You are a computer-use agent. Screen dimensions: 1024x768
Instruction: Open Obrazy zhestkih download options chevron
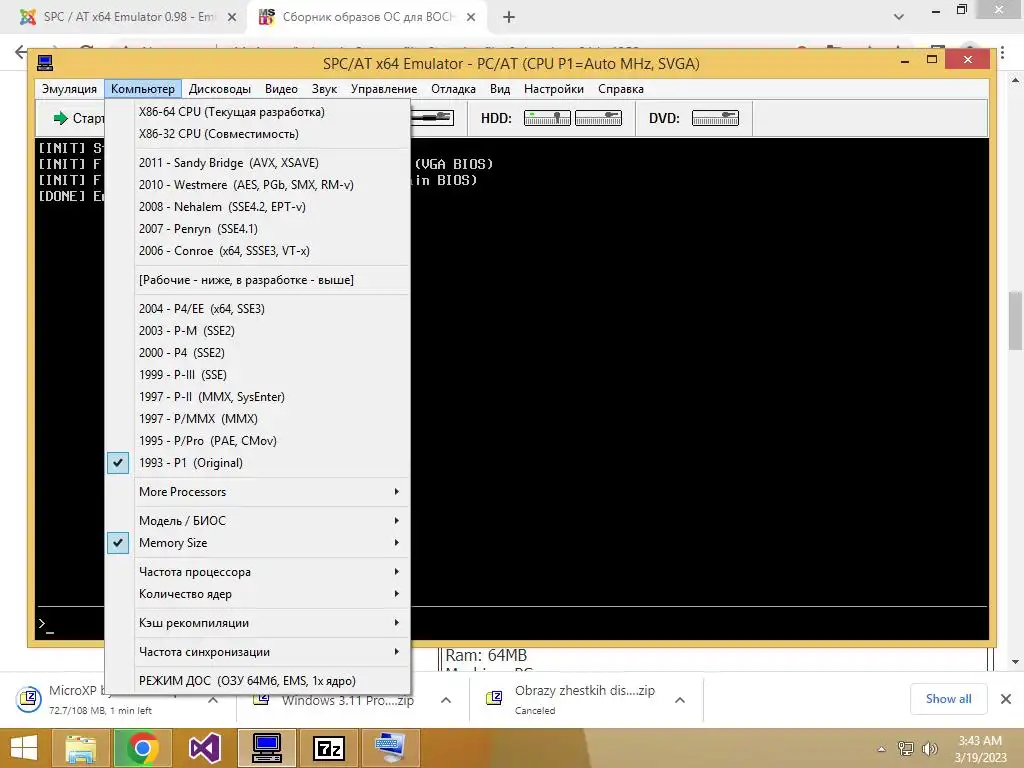[680, 700]
